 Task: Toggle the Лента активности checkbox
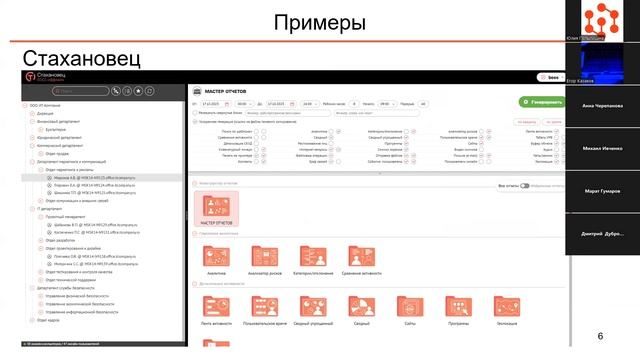(556, 131)
